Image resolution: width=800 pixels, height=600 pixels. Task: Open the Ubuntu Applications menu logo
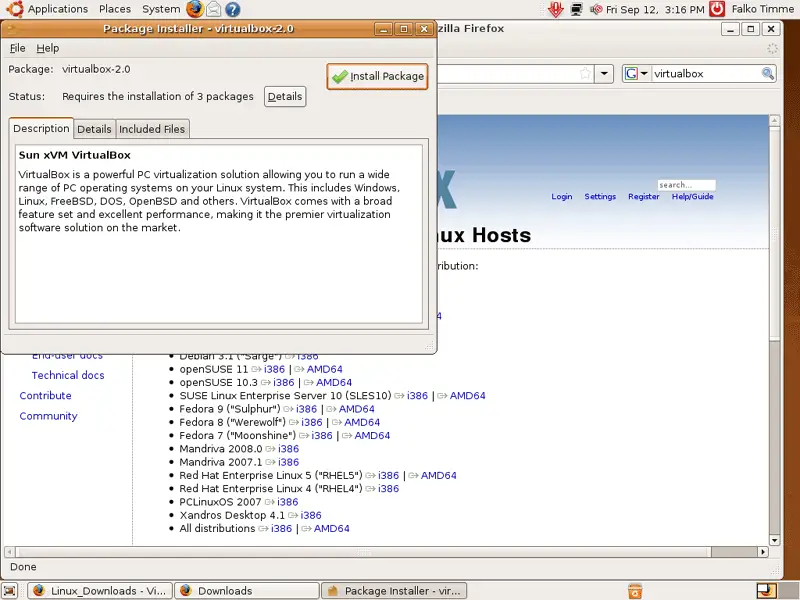(15, 9)
